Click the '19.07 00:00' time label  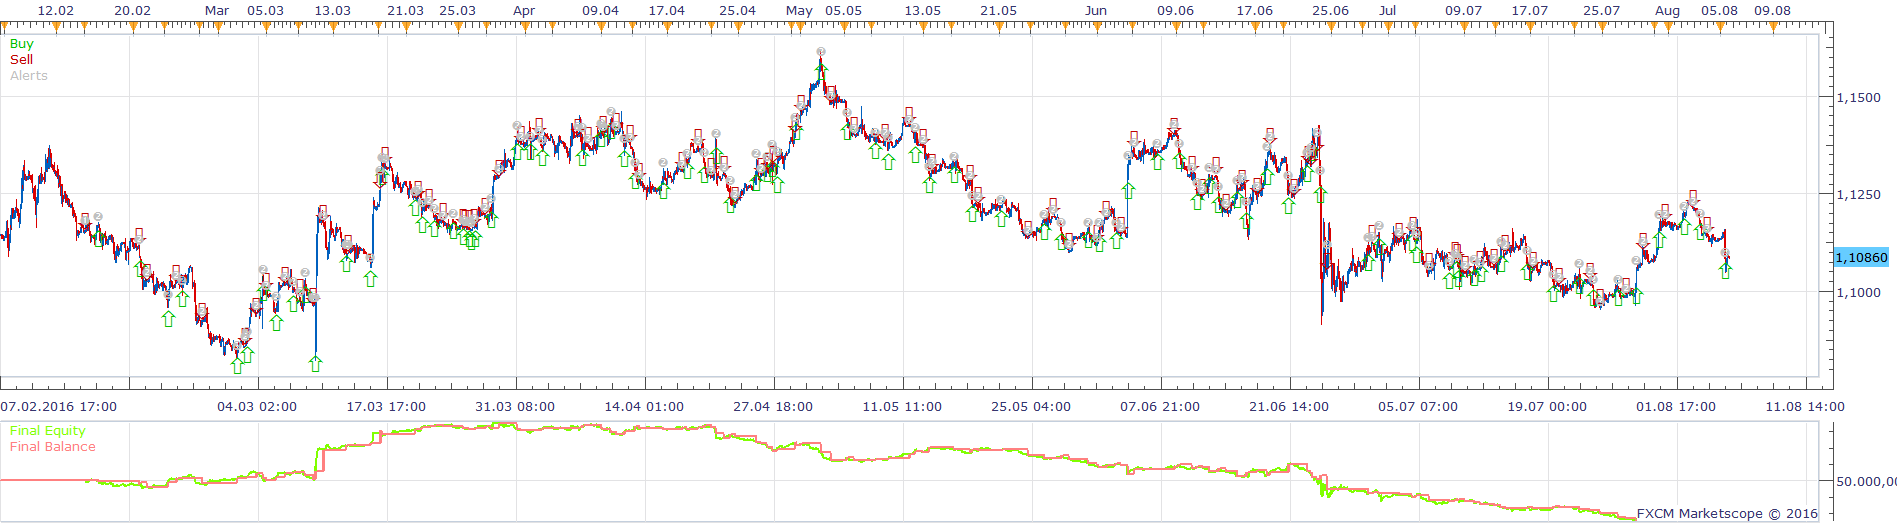[1547, 406]
